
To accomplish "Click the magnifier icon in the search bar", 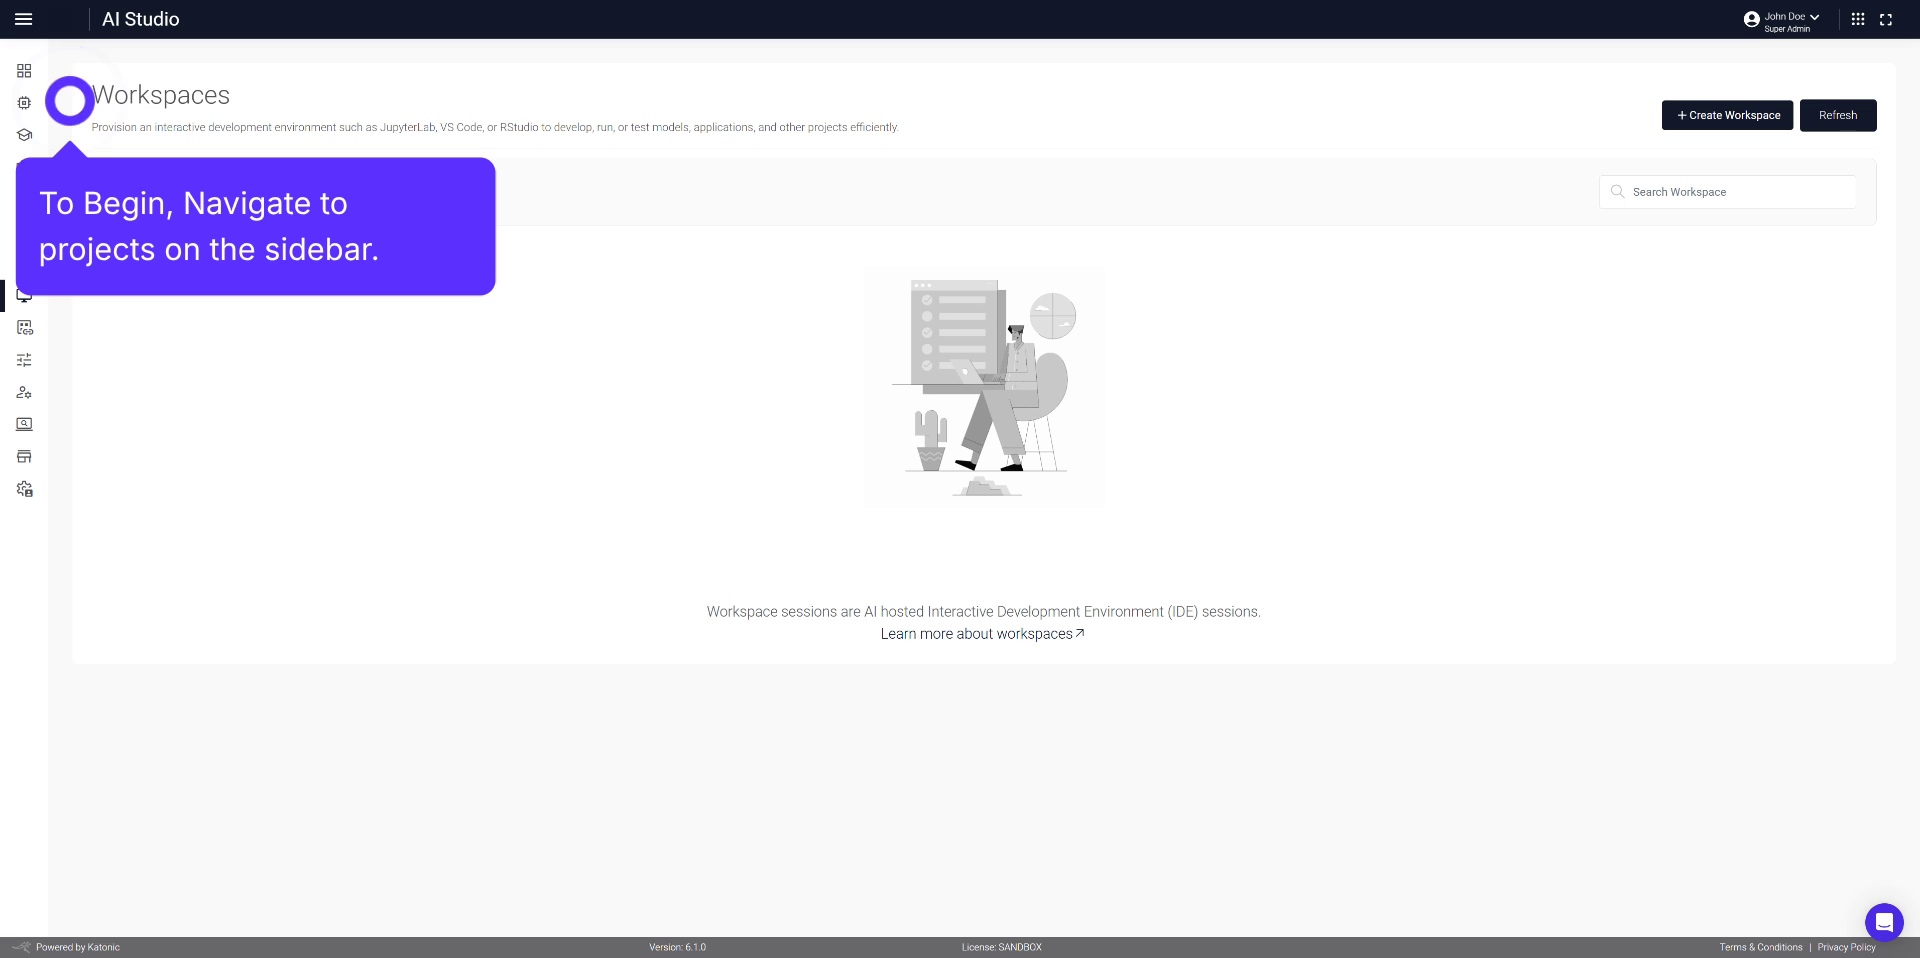I will pyautogui.click(x=1617, y=191).
